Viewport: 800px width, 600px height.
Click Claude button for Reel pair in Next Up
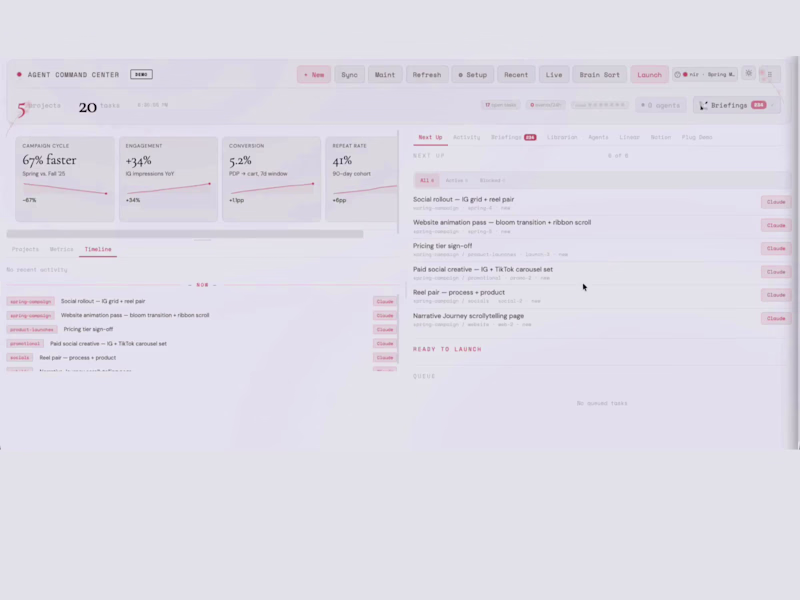776,295
